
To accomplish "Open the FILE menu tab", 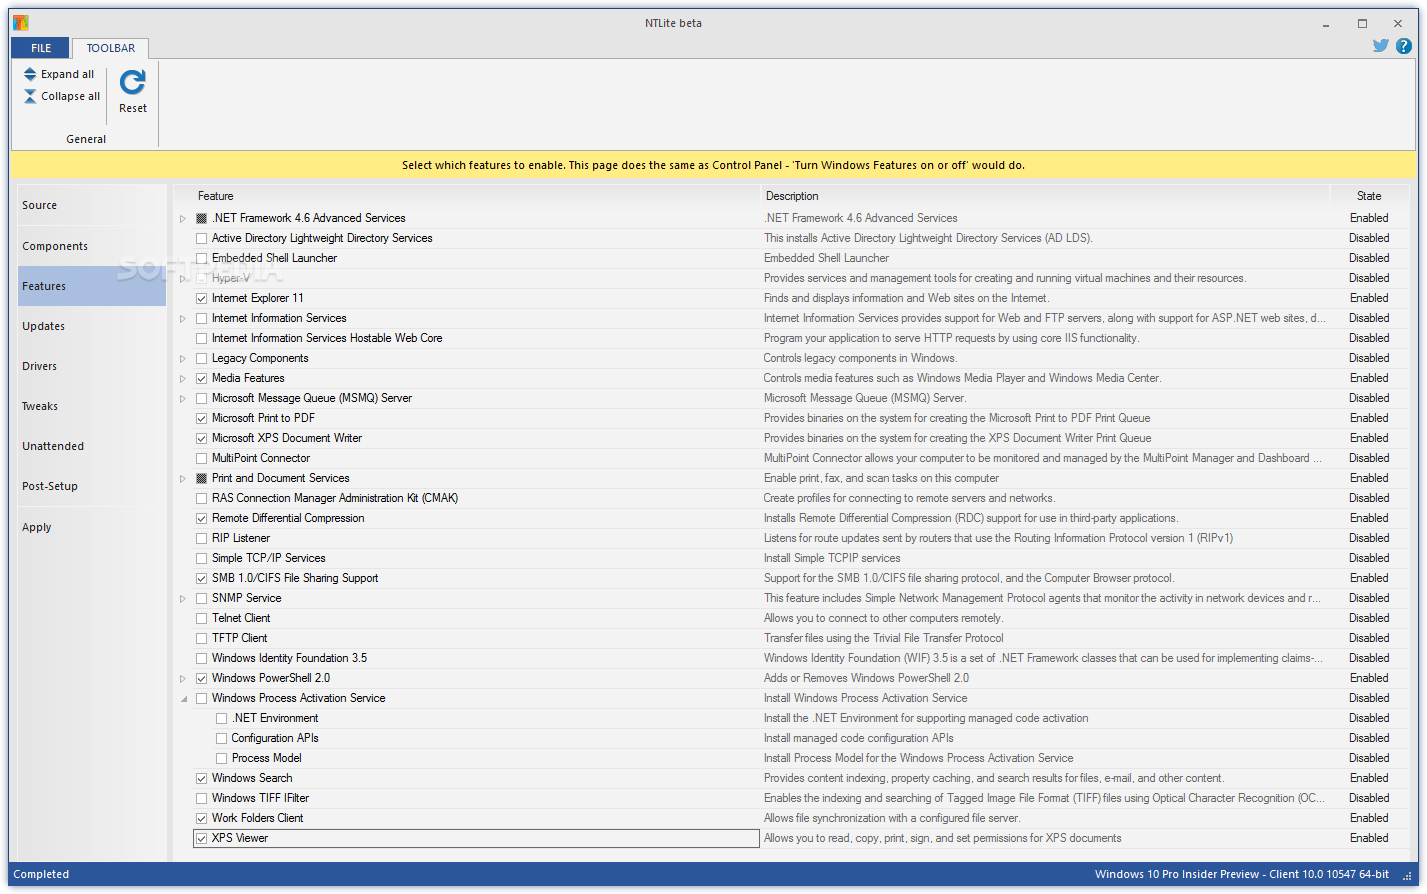I will pyautogui.click(x=41, y=48).
